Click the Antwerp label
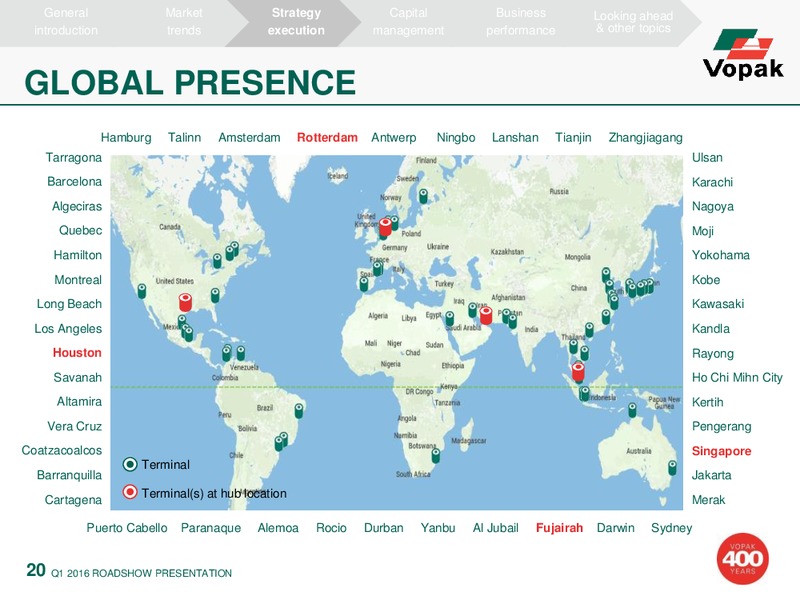This screenshot has height=600, width=800. (393, 138)
